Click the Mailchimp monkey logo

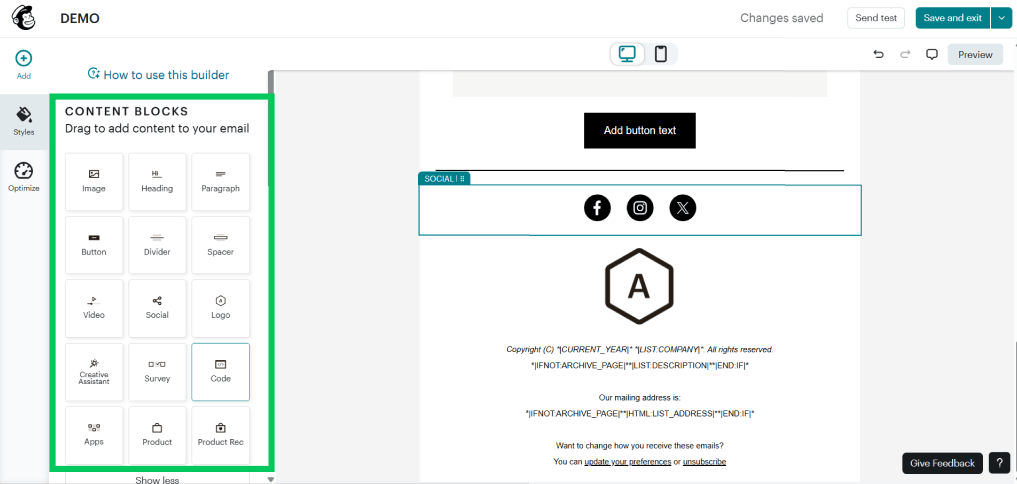pyautogui.click(x=23, y=18)
